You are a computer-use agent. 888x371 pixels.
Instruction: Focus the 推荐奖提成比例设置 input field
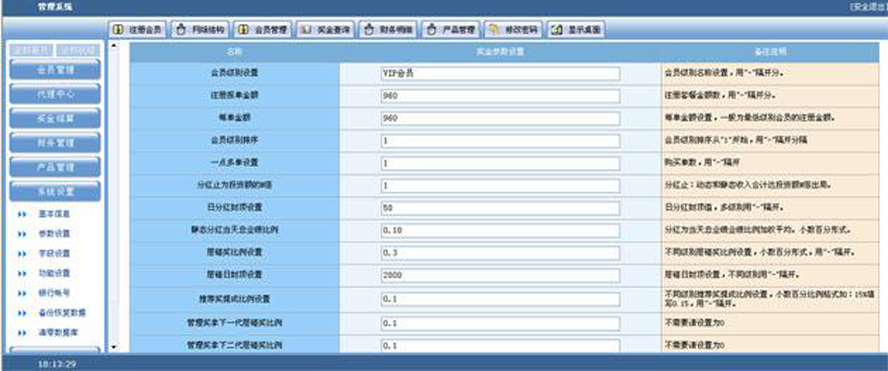500,299
